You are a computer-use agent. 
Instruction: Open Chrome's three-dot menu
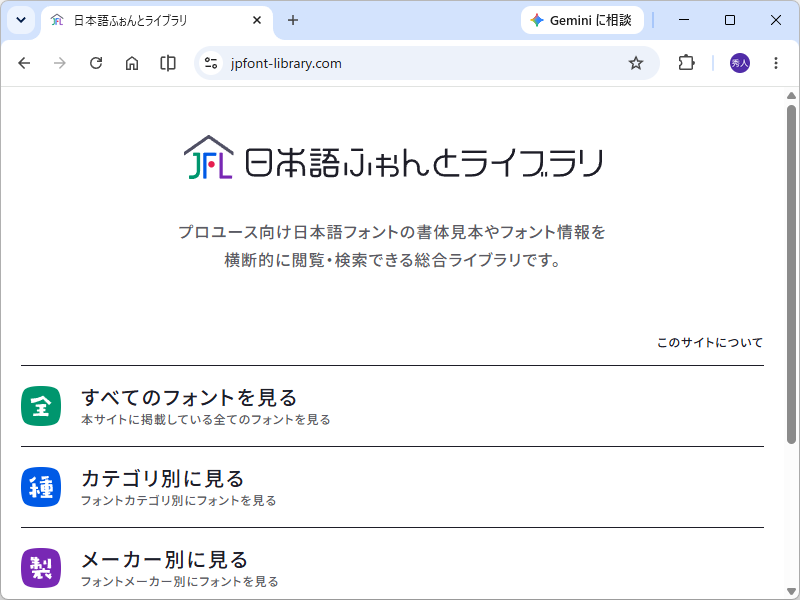(776, 63)
